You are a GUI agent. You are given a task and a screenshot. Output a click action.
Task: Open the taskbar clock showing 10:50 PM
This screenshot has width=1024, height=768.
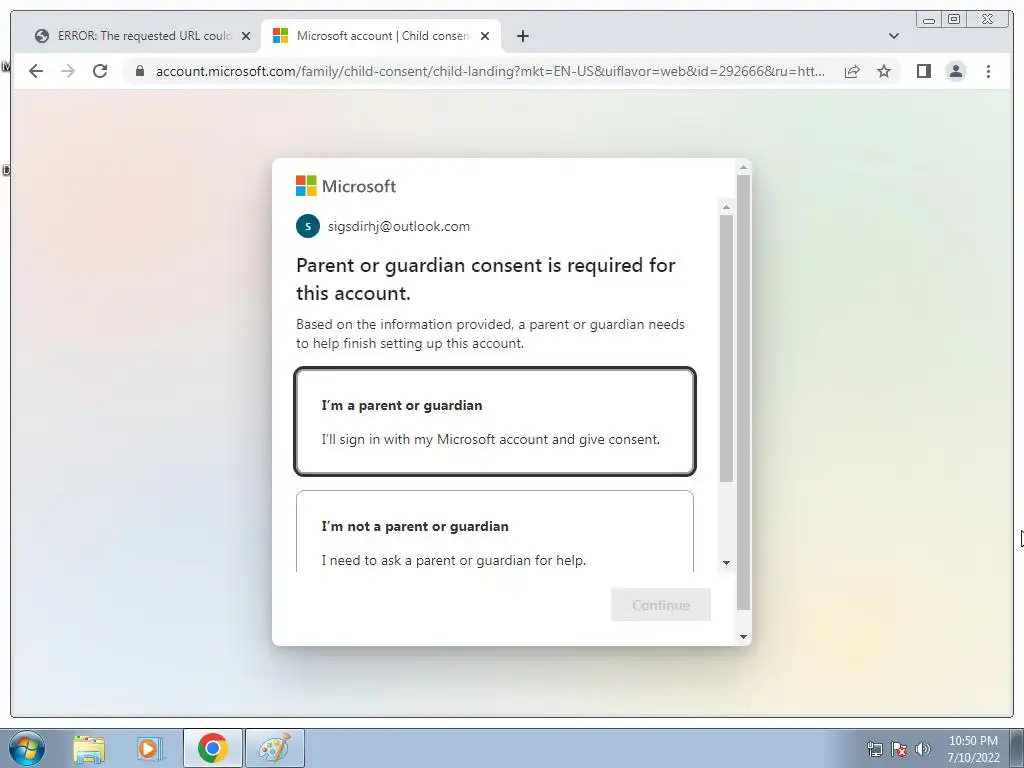coord(973,749)
